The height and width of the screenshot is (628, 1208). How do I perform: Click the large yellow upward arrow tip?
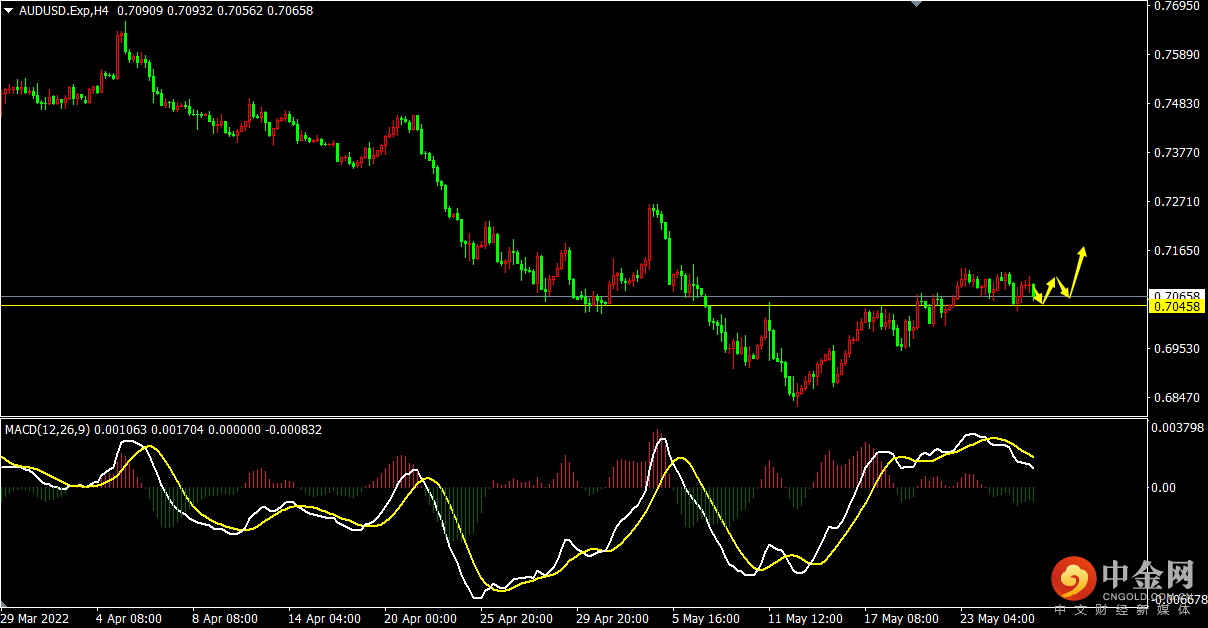[x=1082, y=250]
